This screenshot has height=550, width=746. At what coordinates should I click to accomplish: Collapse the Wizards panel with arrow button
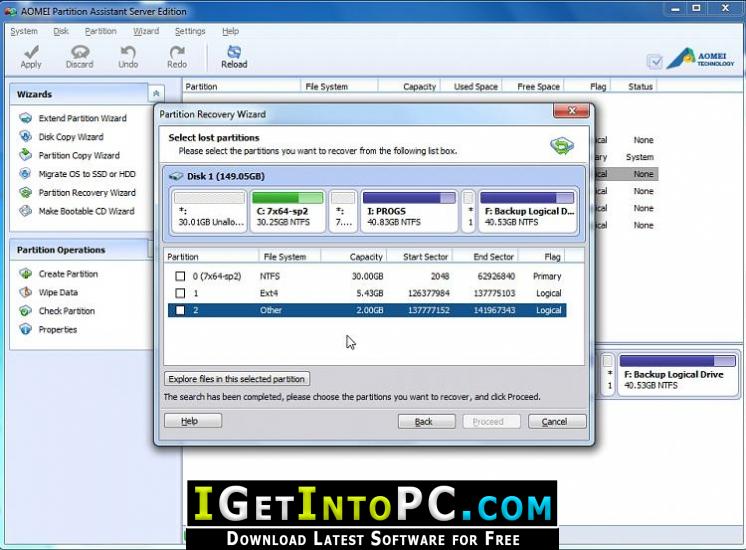(x=156, y=93)
